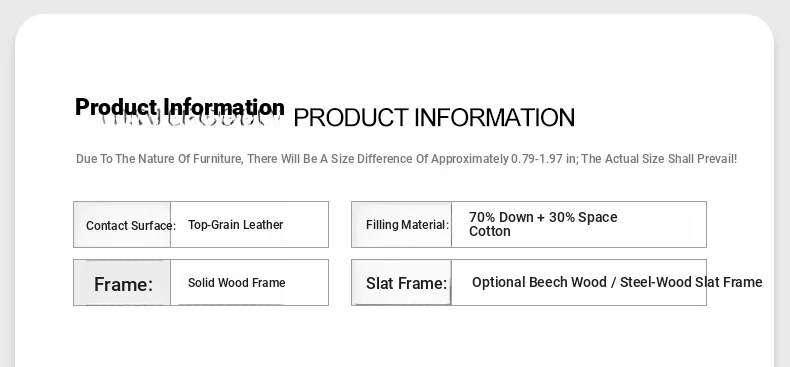
Task: Click the "Contact Surface:" label cell
Action: [x=122, y=225]
